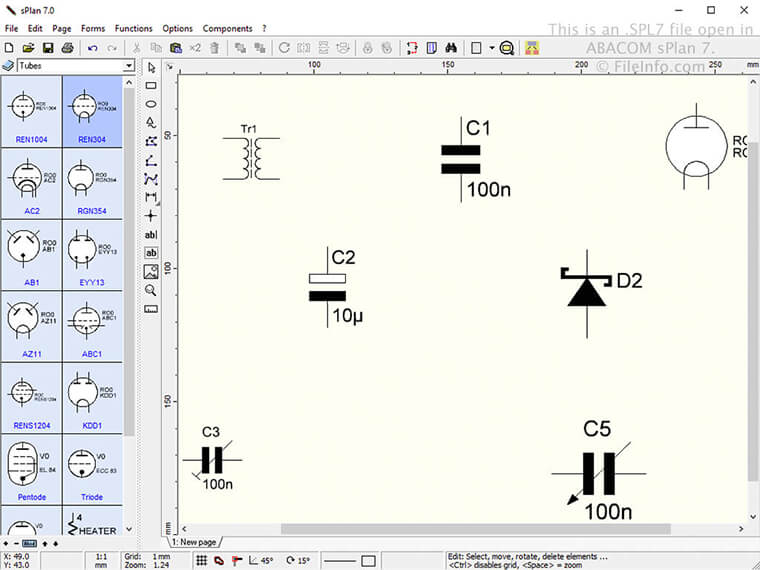
Task: Choose the rectangle drawing tool
Action: [x=151, y=86]
